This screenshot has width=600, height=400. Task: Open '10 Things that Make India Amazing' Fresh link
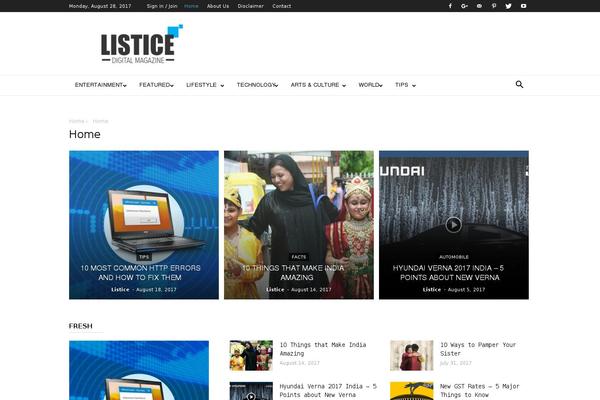(323, 349)
